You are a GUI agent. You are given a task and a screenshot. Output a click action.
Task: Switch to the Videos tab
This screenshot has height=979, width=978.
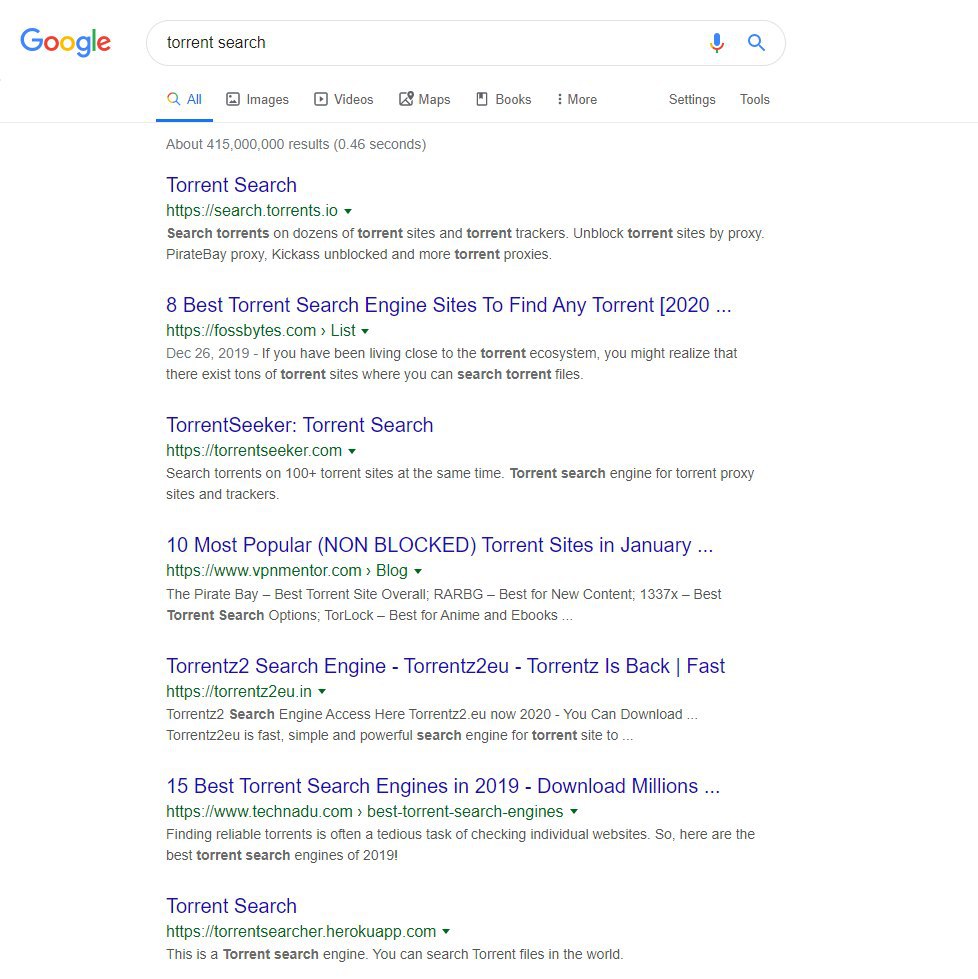[343, 99]
